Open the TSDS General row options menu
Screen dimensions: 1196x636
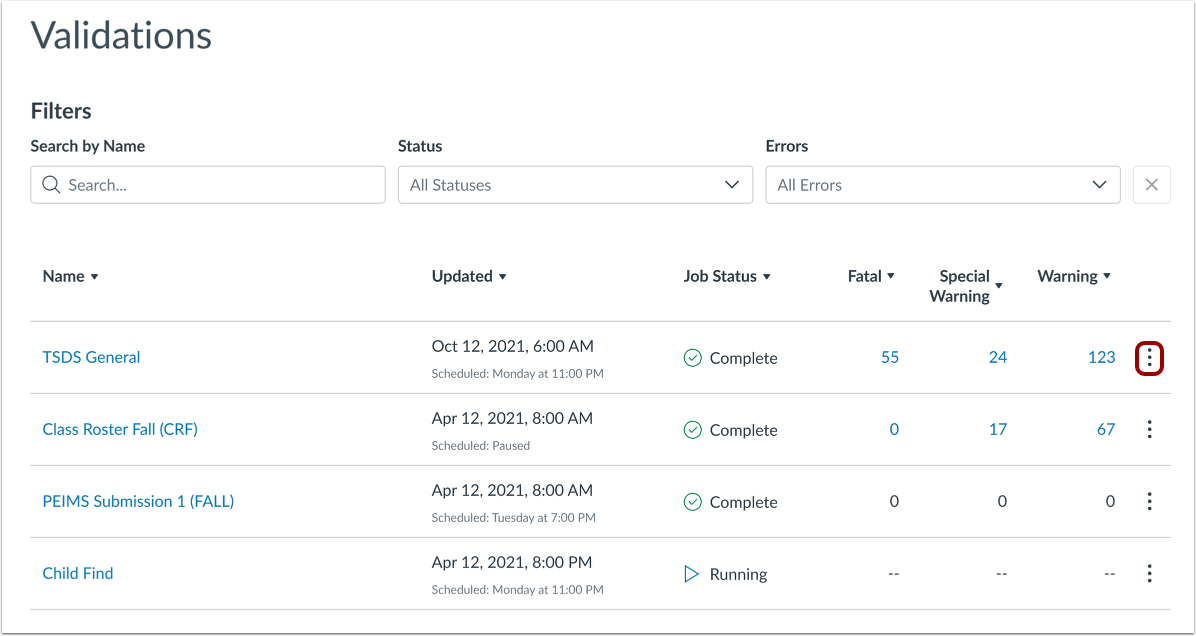(1149, 357)
